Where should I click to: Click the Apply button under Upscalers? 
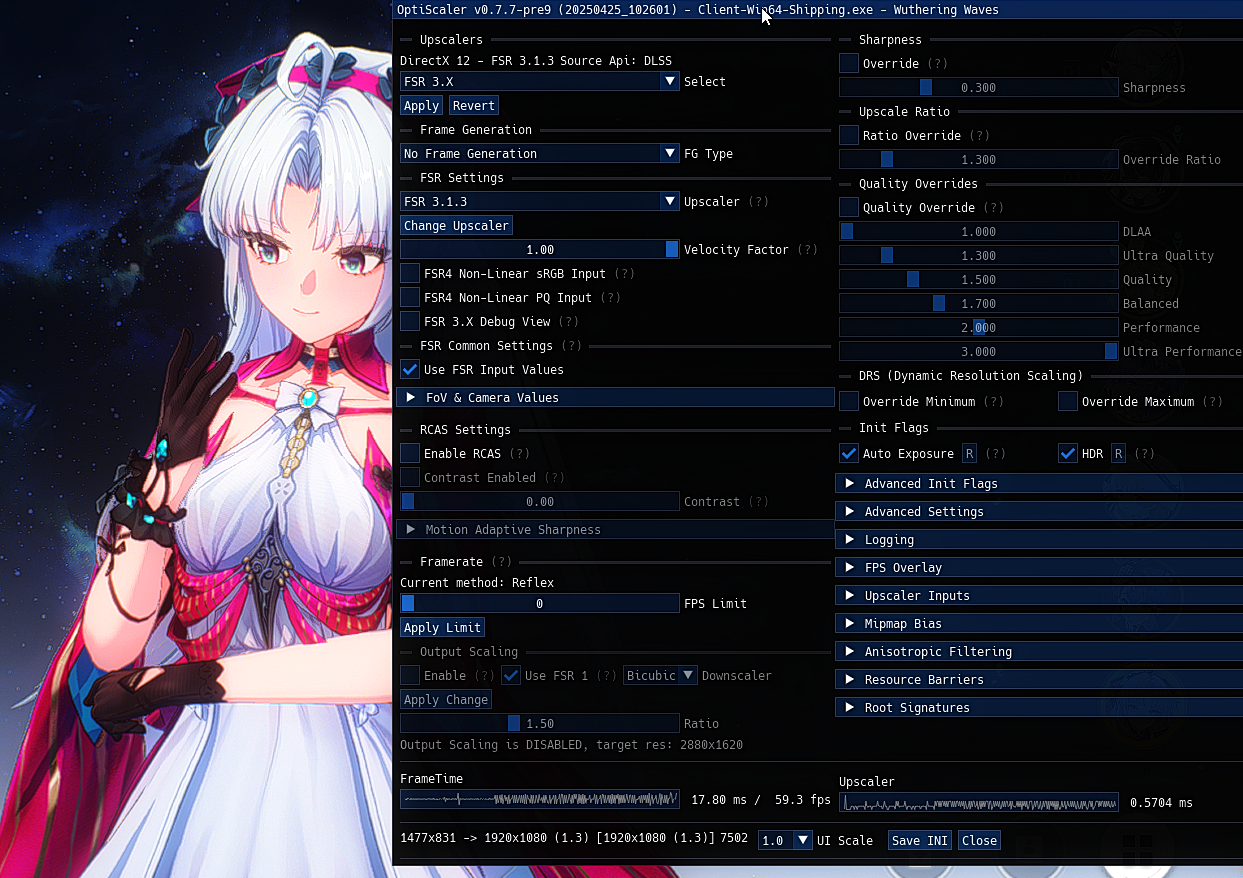(421, 105)
